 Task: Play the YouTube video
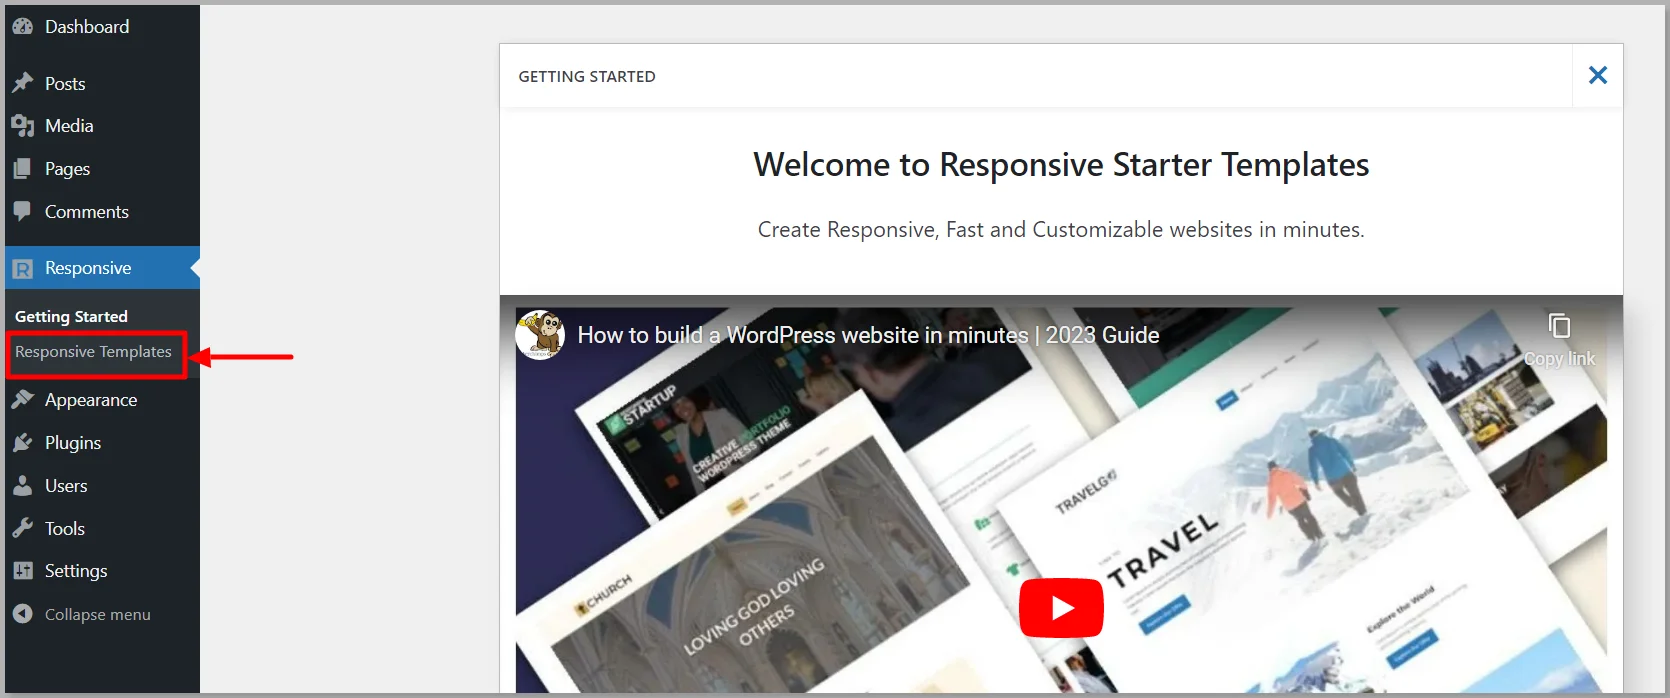coord(1061,607)
